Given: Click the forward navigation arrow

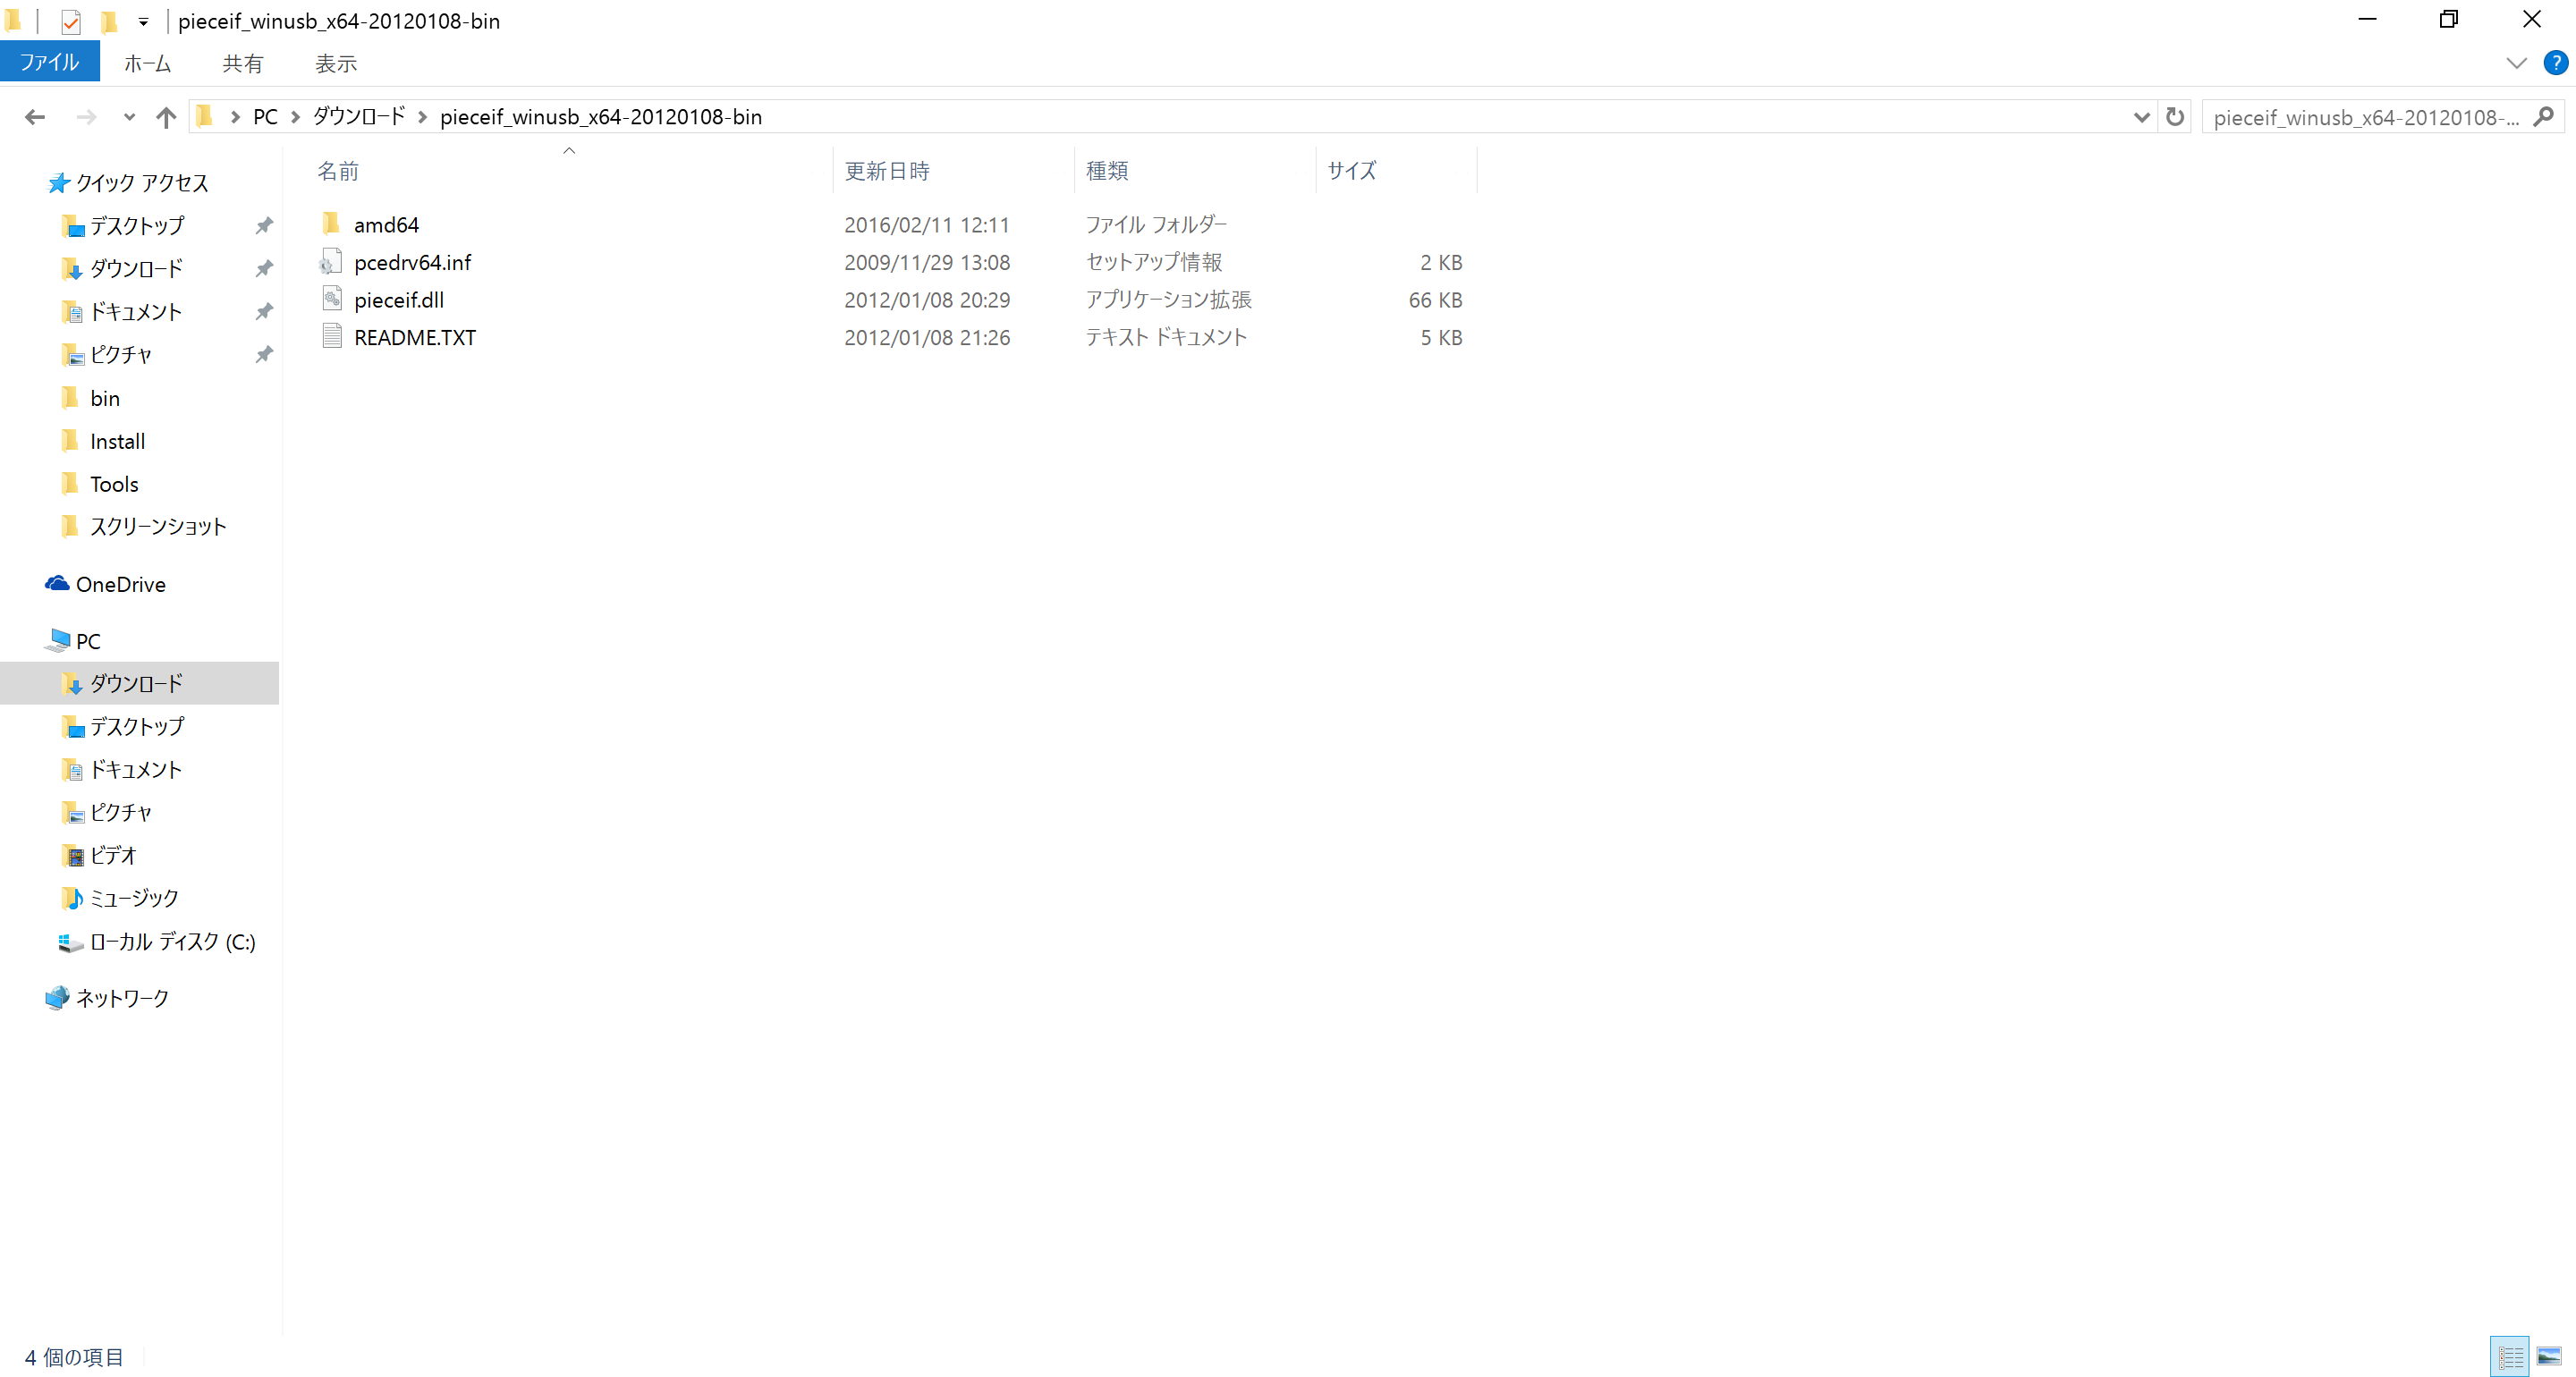Looking at the screenshot, I should 87,117.
